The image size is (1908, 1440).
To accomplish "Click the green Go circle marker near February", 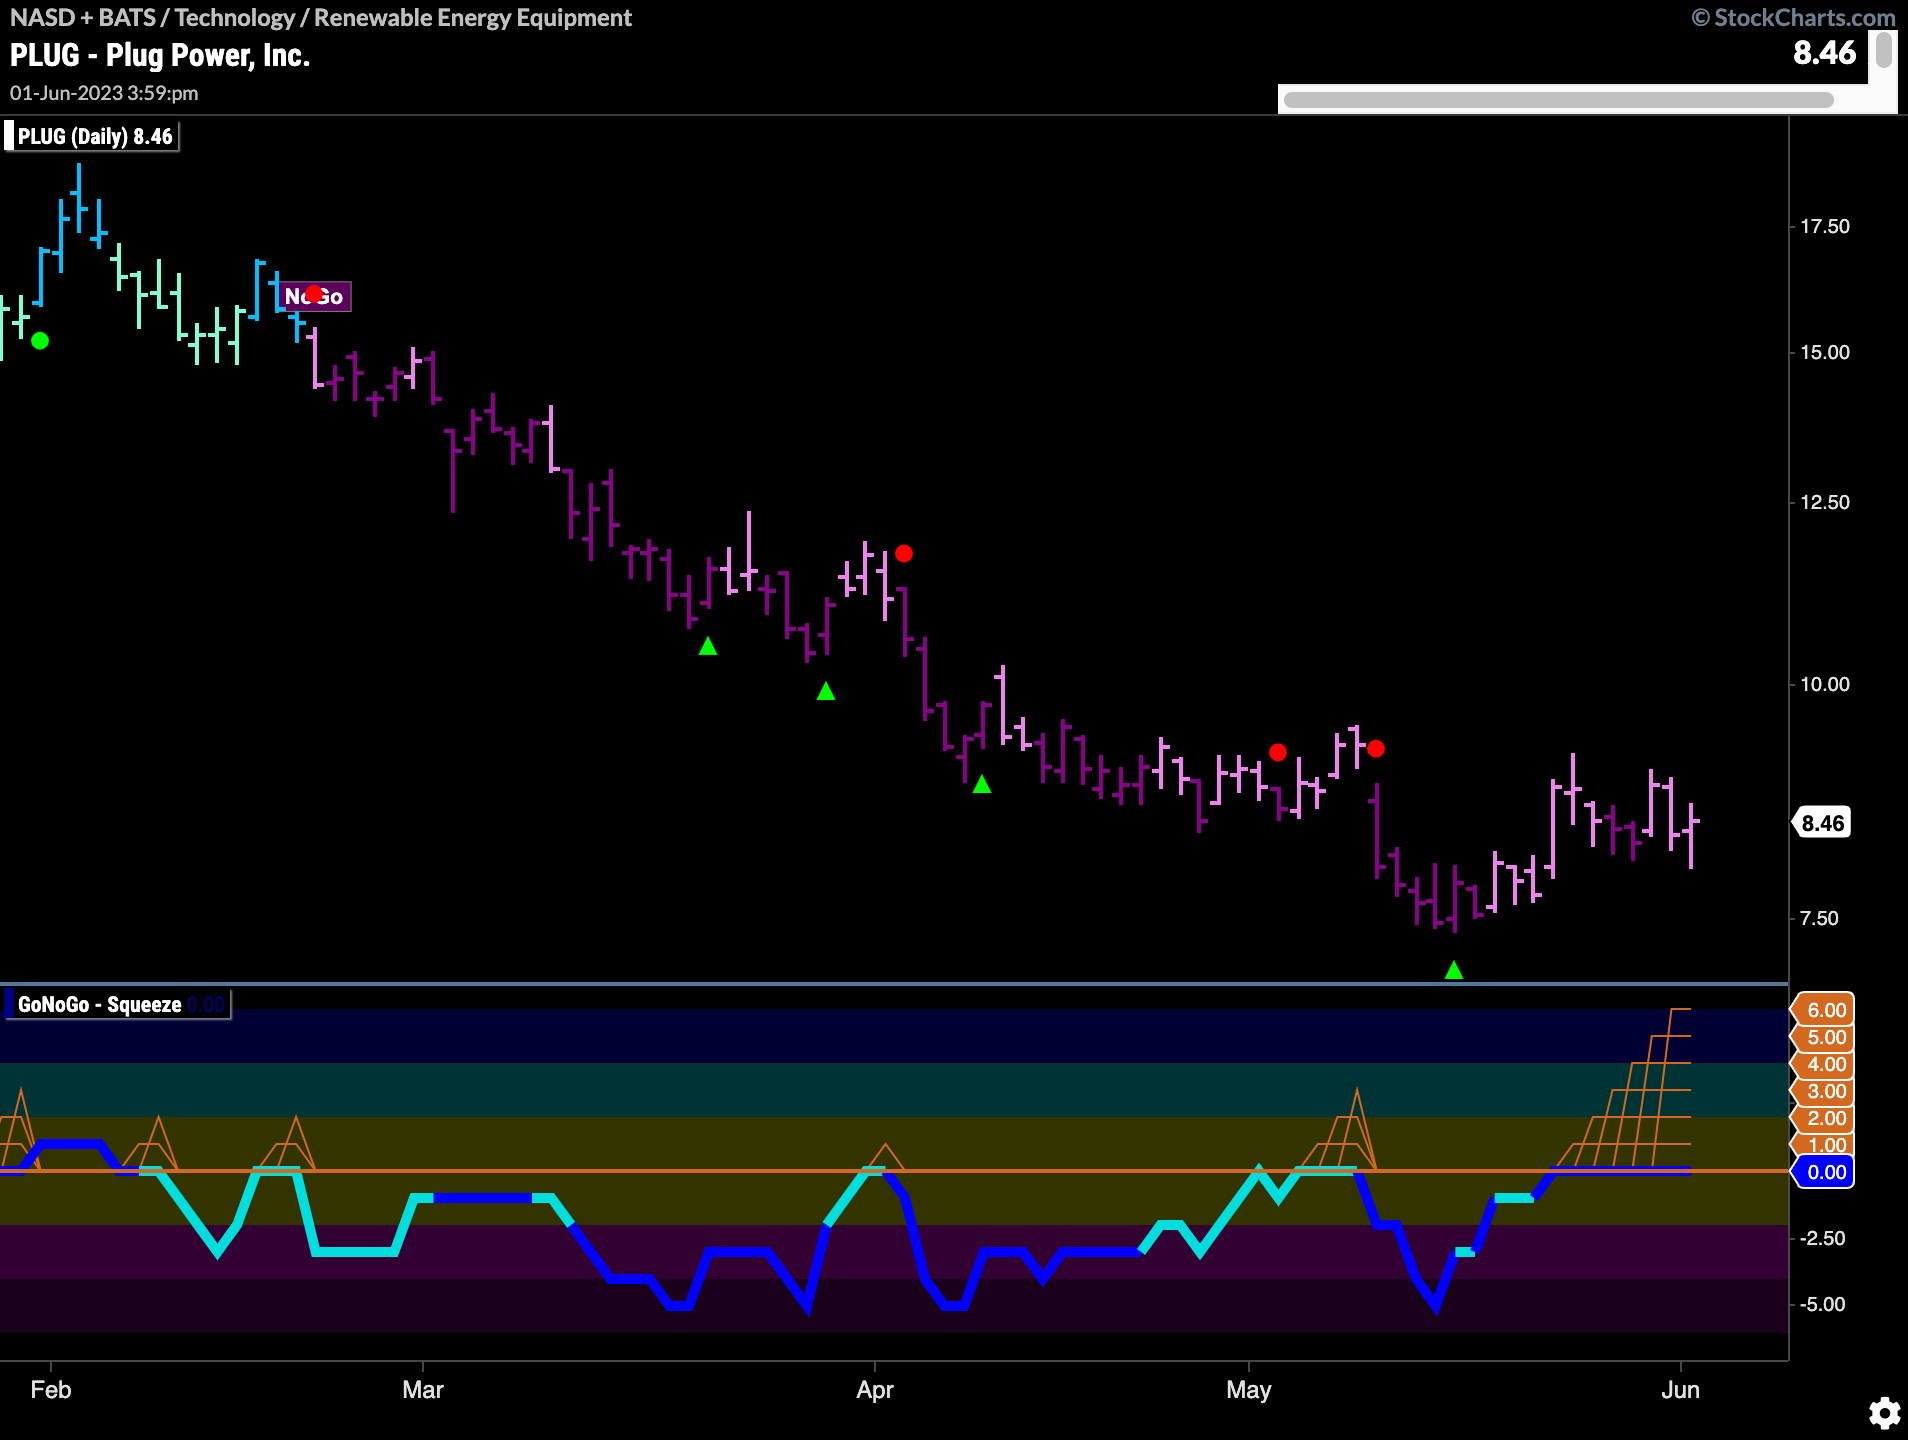I will [x=40, y=341].
